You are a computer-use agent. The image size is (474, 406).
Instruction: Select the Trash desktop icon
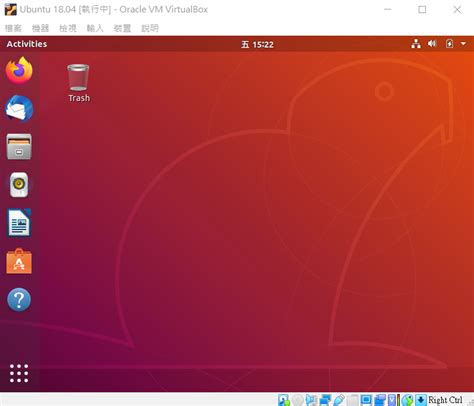click(79, 83)
